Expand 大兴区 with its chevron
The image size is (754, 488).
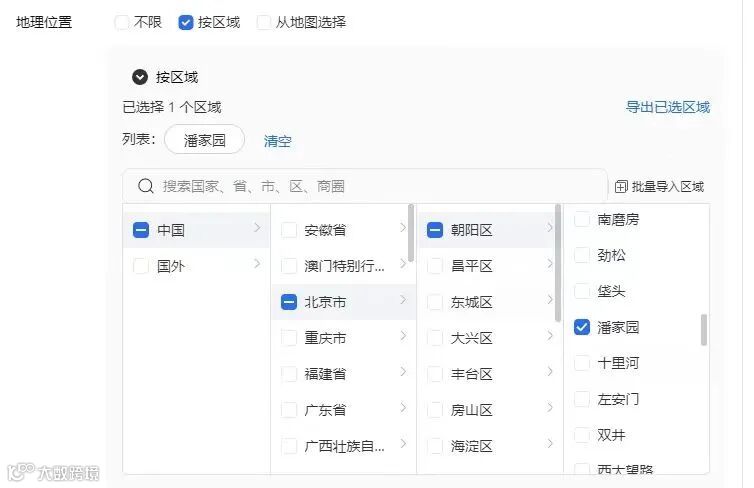[550, 336]
